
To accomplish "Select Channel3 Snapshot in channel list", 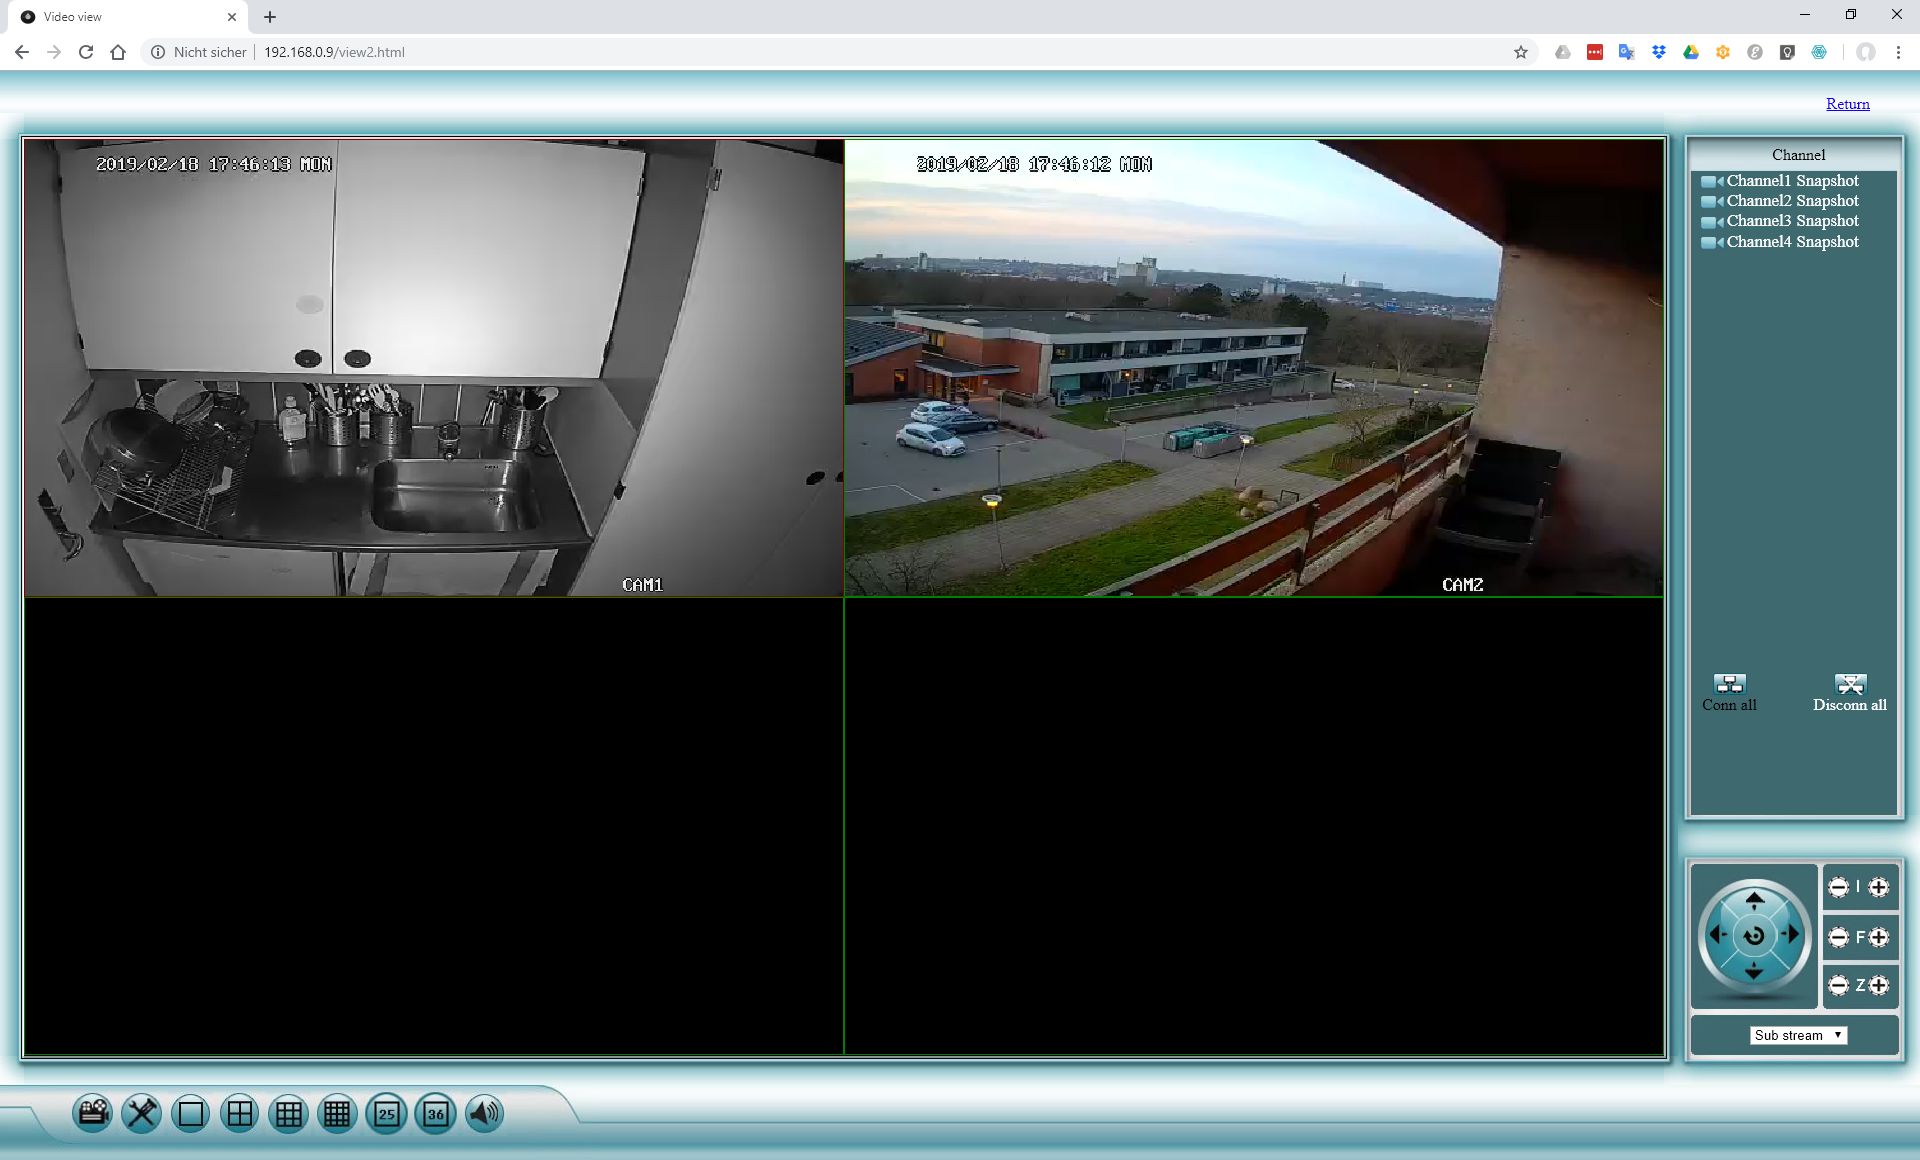I will point(1792,221).
